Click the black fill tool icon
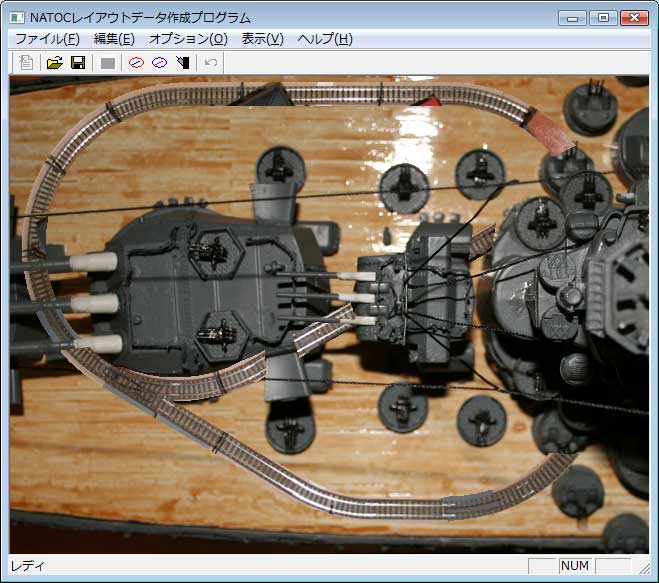 [183, 63]
